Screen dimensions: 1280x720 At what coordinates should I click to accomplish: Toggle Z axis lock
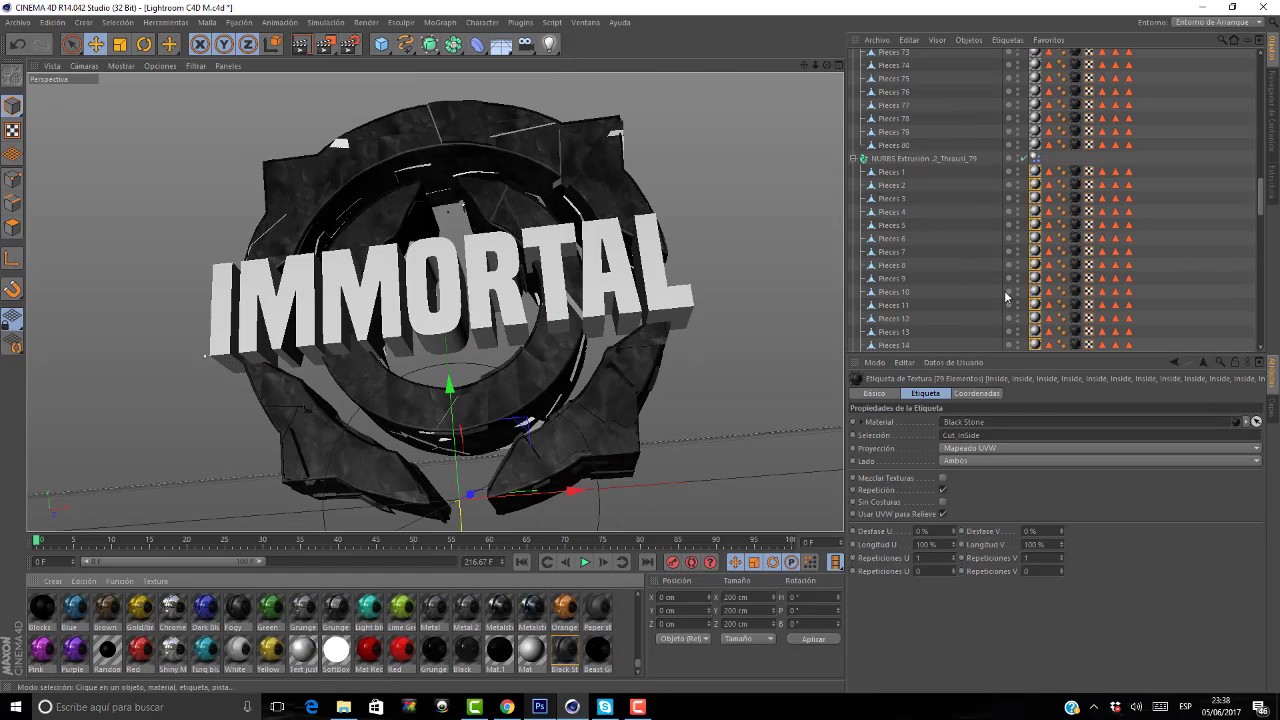click(x=248, y=44)
